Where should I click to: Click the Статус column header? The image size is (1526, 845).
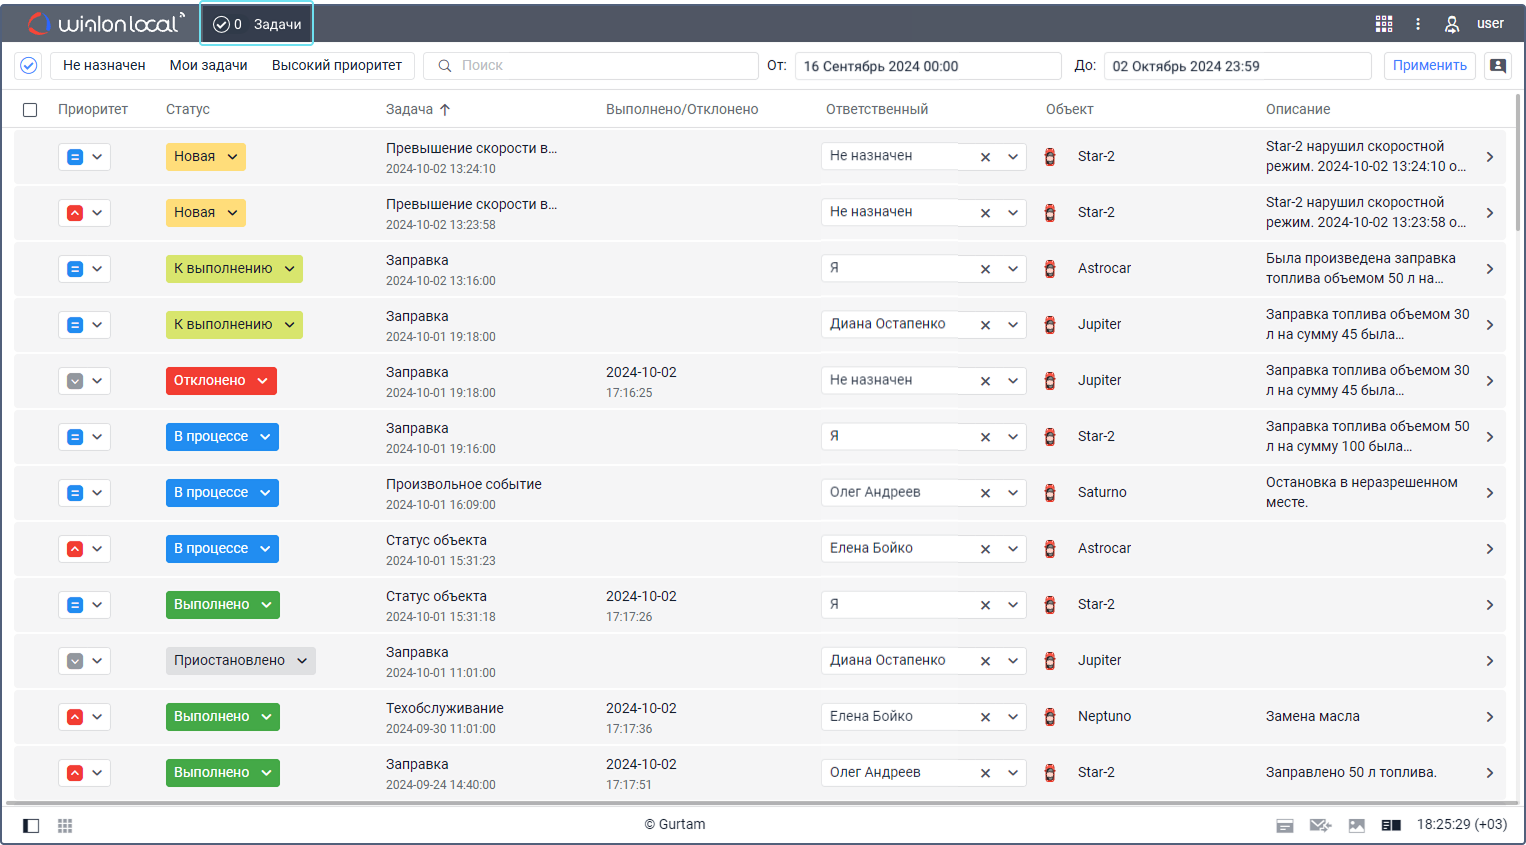(x=188, y=109)
